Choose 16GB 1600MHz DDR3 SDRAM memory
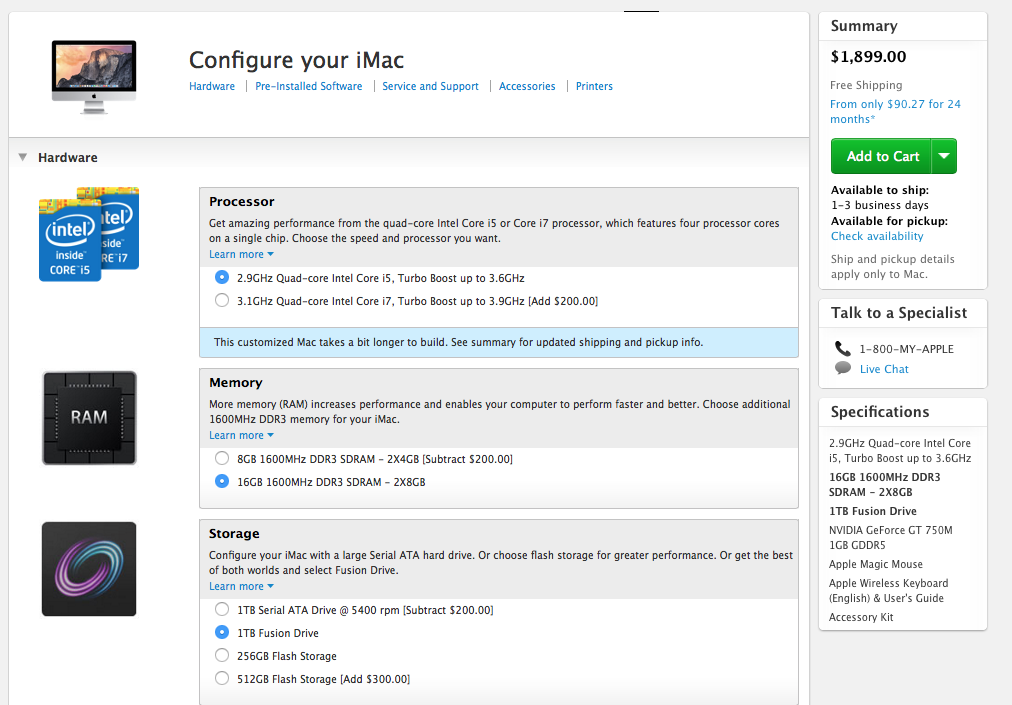 click(x=222, y=481)
